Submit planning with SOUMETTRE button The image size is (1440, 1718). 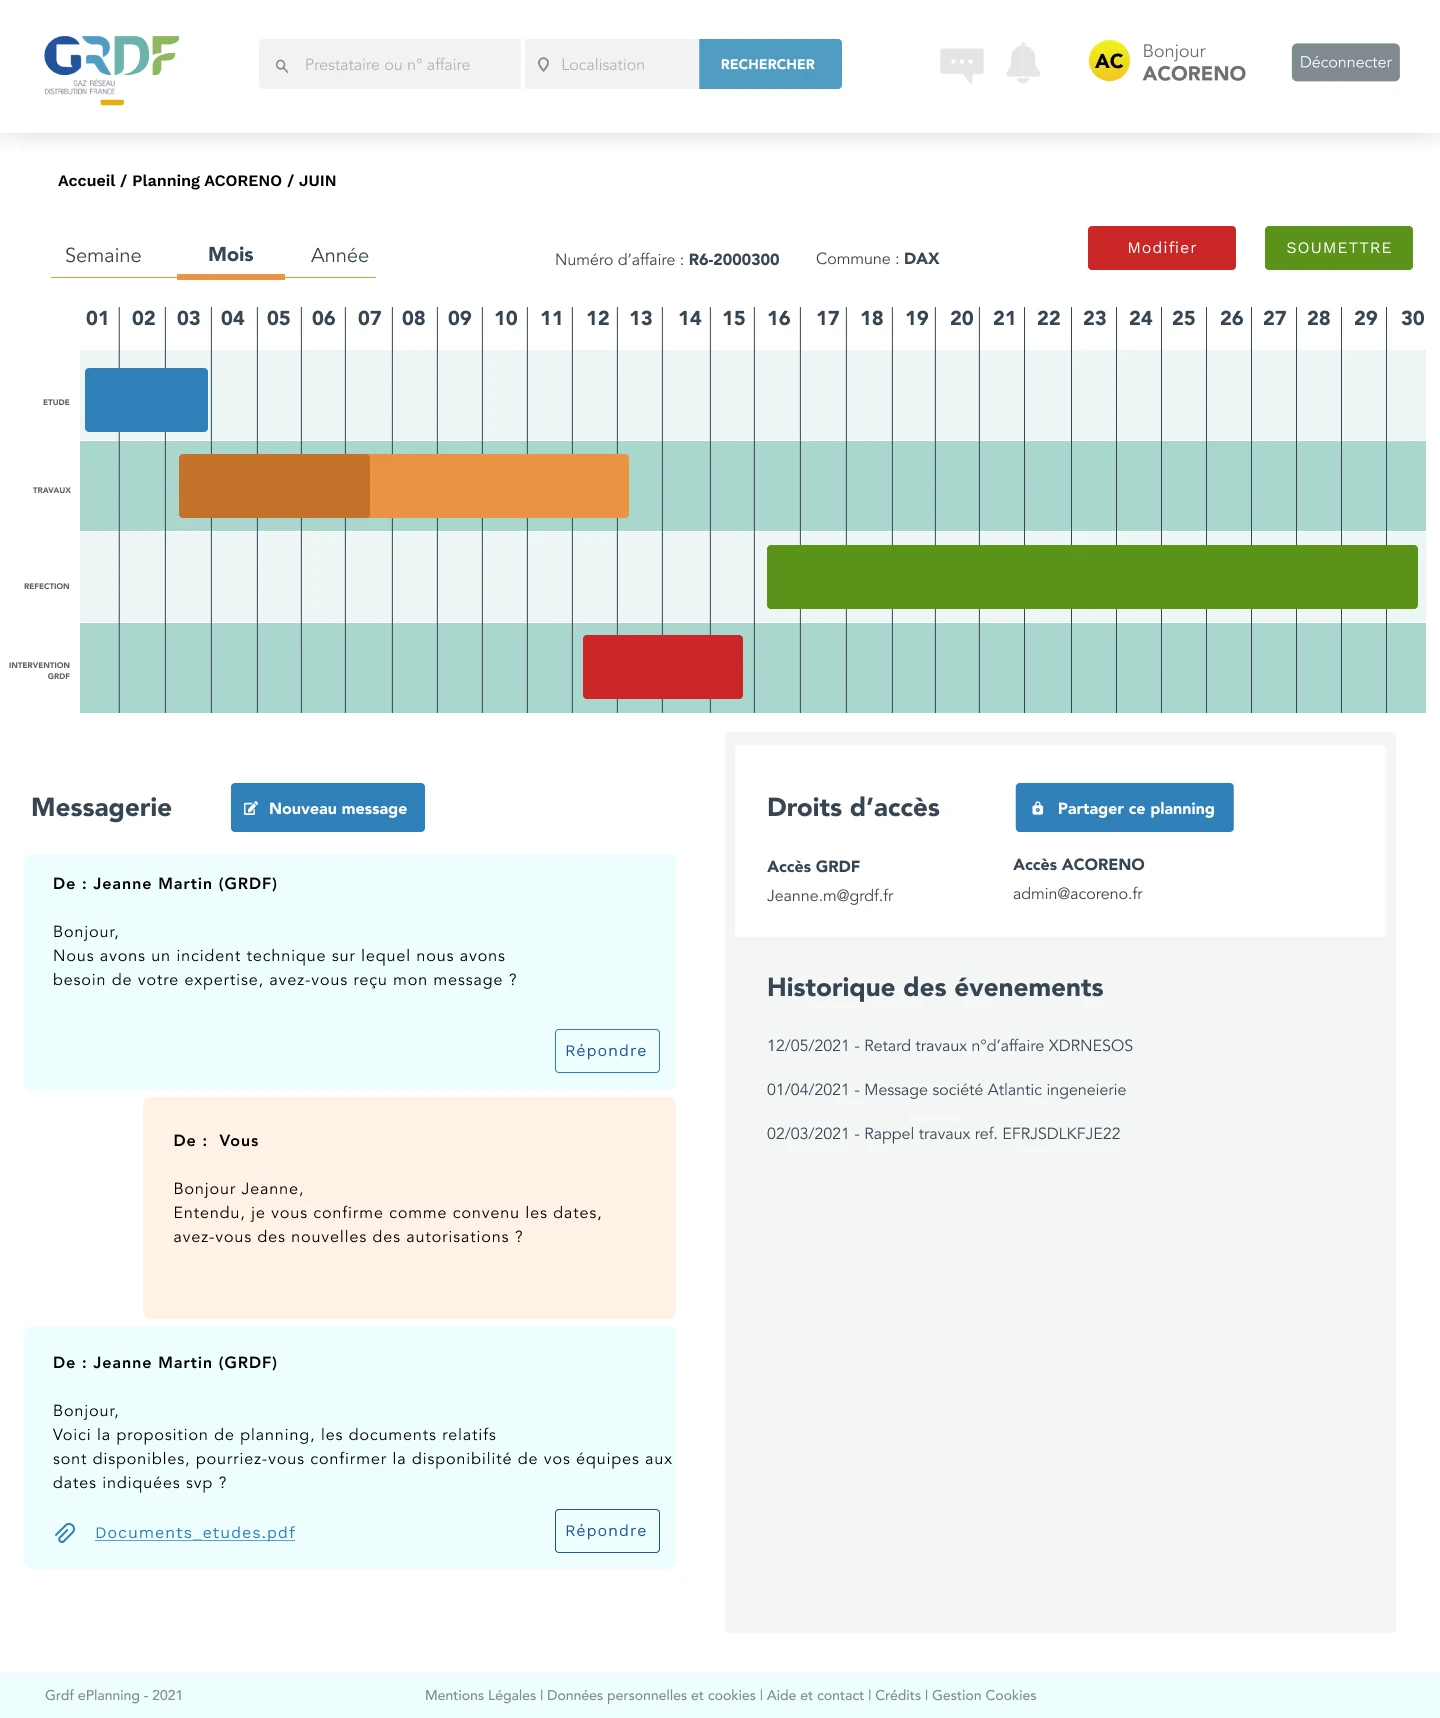[1339, 248]
